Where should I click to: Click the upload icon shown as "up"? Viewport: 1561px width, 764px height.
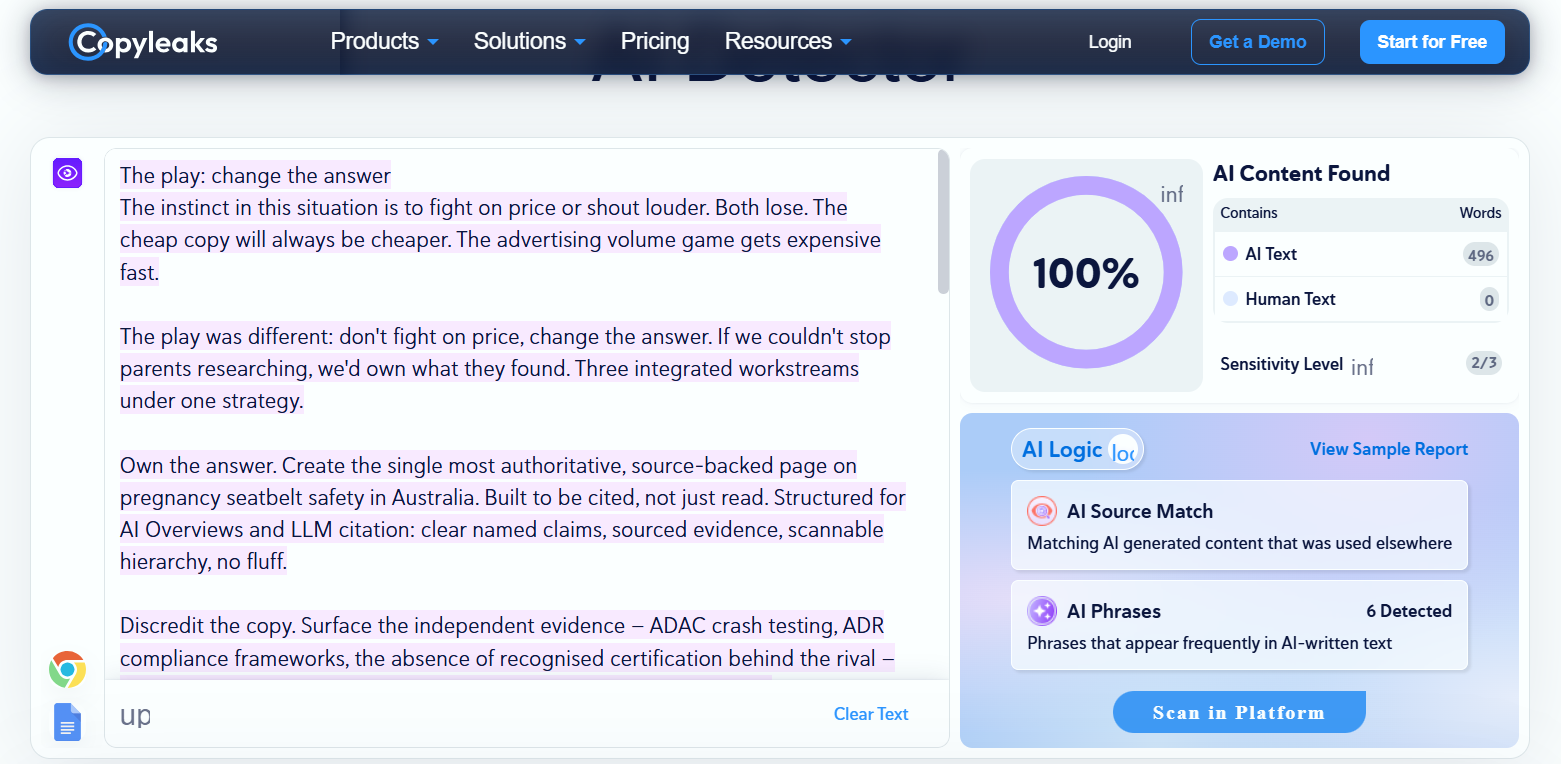coord(135,715)
